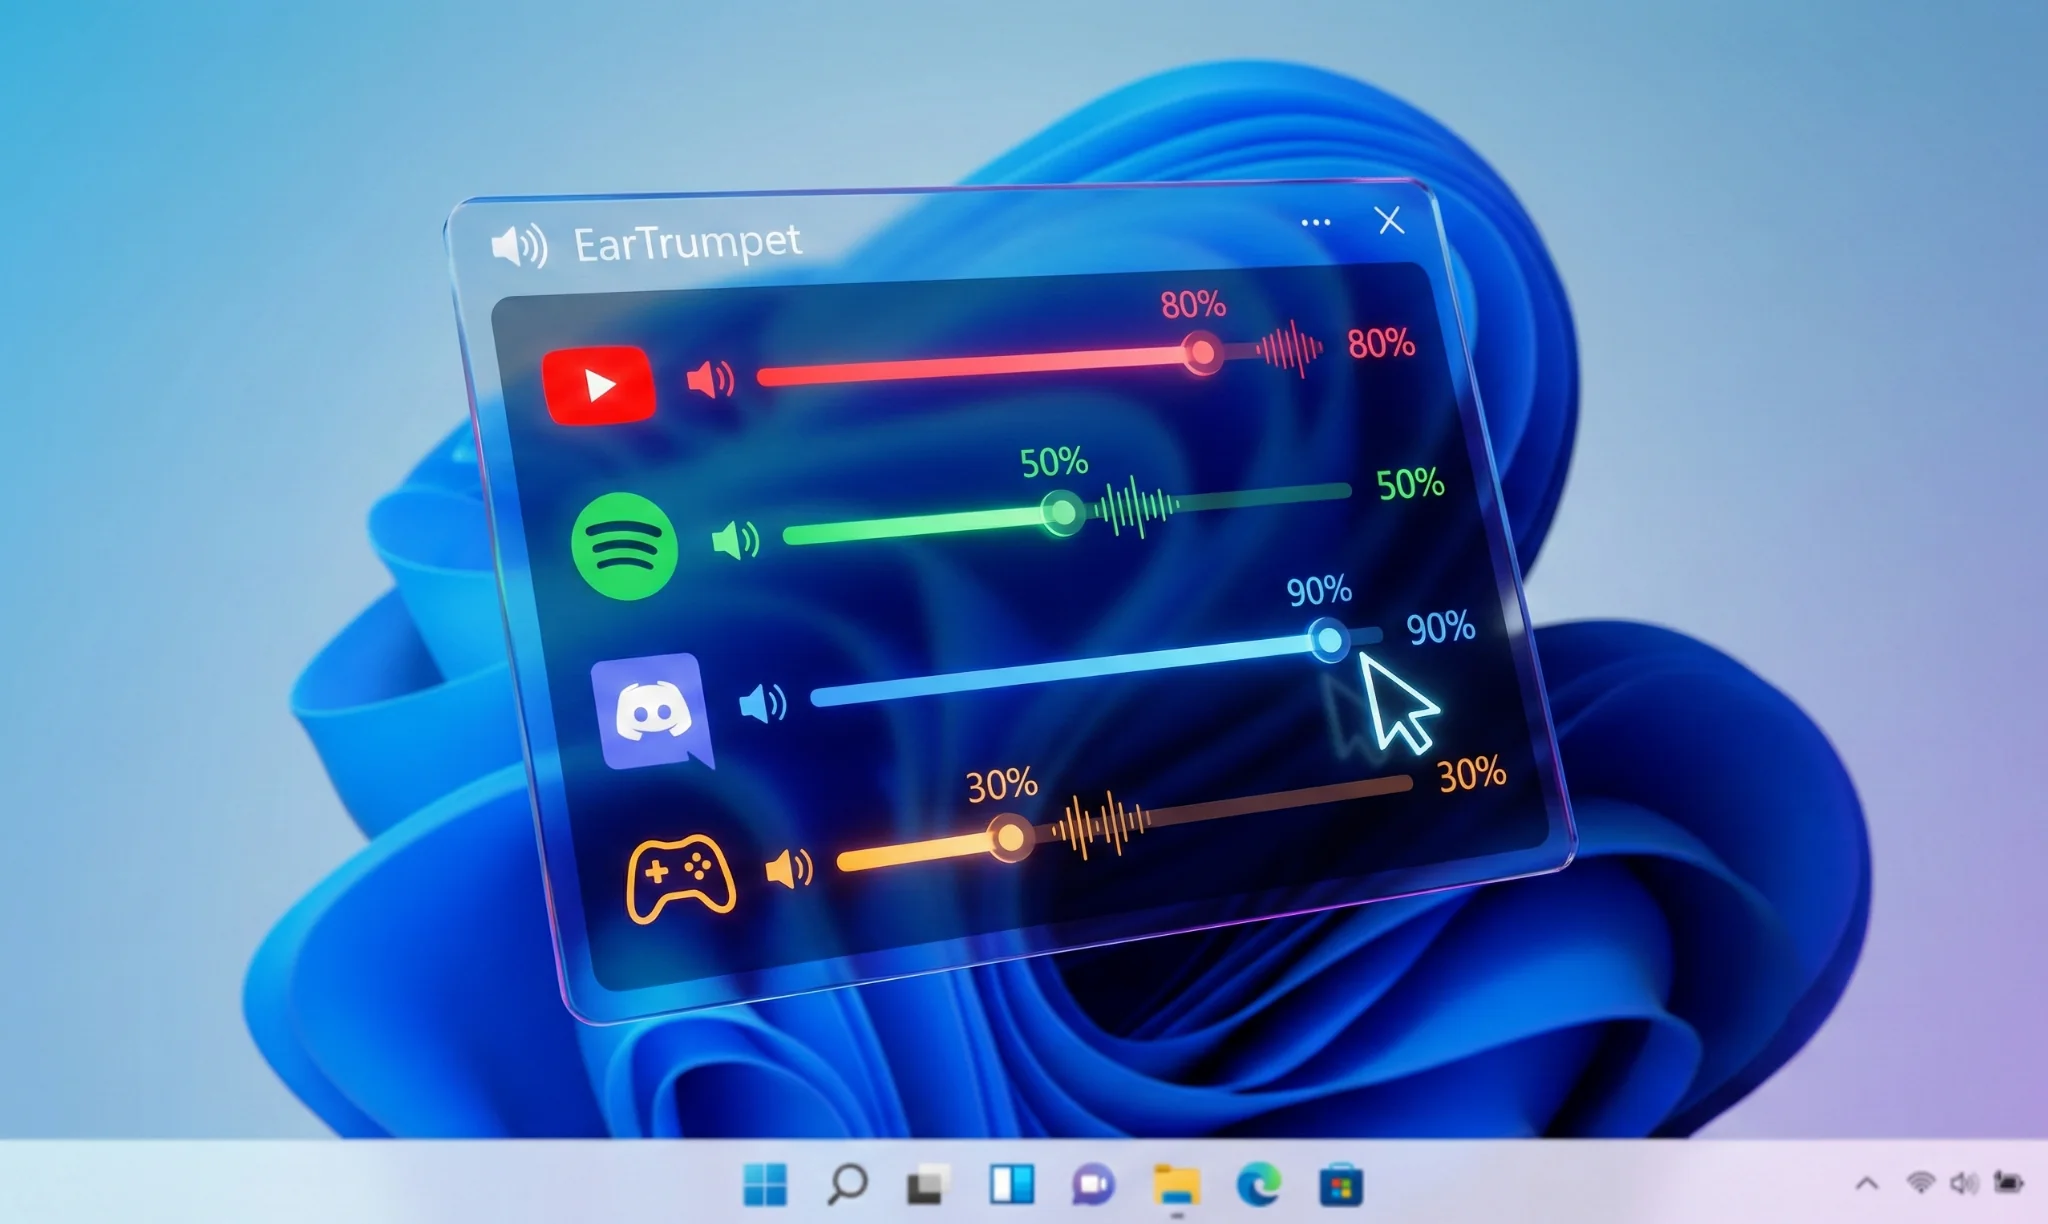Image resolution: width=2048 pixels, height=1224 pixels.
Task: Open taskbar Search magnifier
Action: 847,1184
